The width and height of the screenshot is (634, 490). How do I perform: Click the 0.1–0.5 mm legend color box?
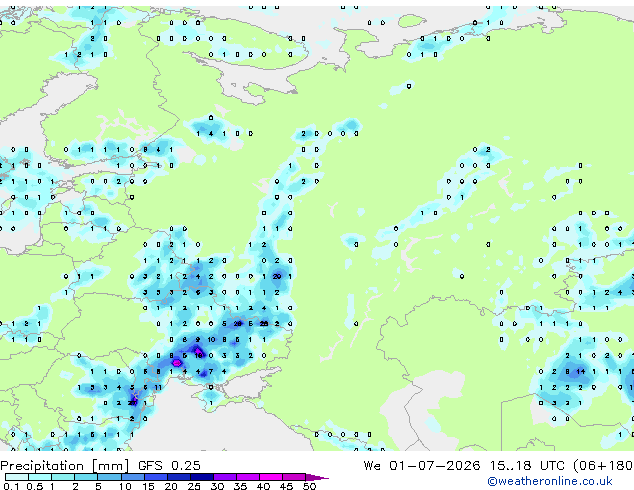(17, 477)
